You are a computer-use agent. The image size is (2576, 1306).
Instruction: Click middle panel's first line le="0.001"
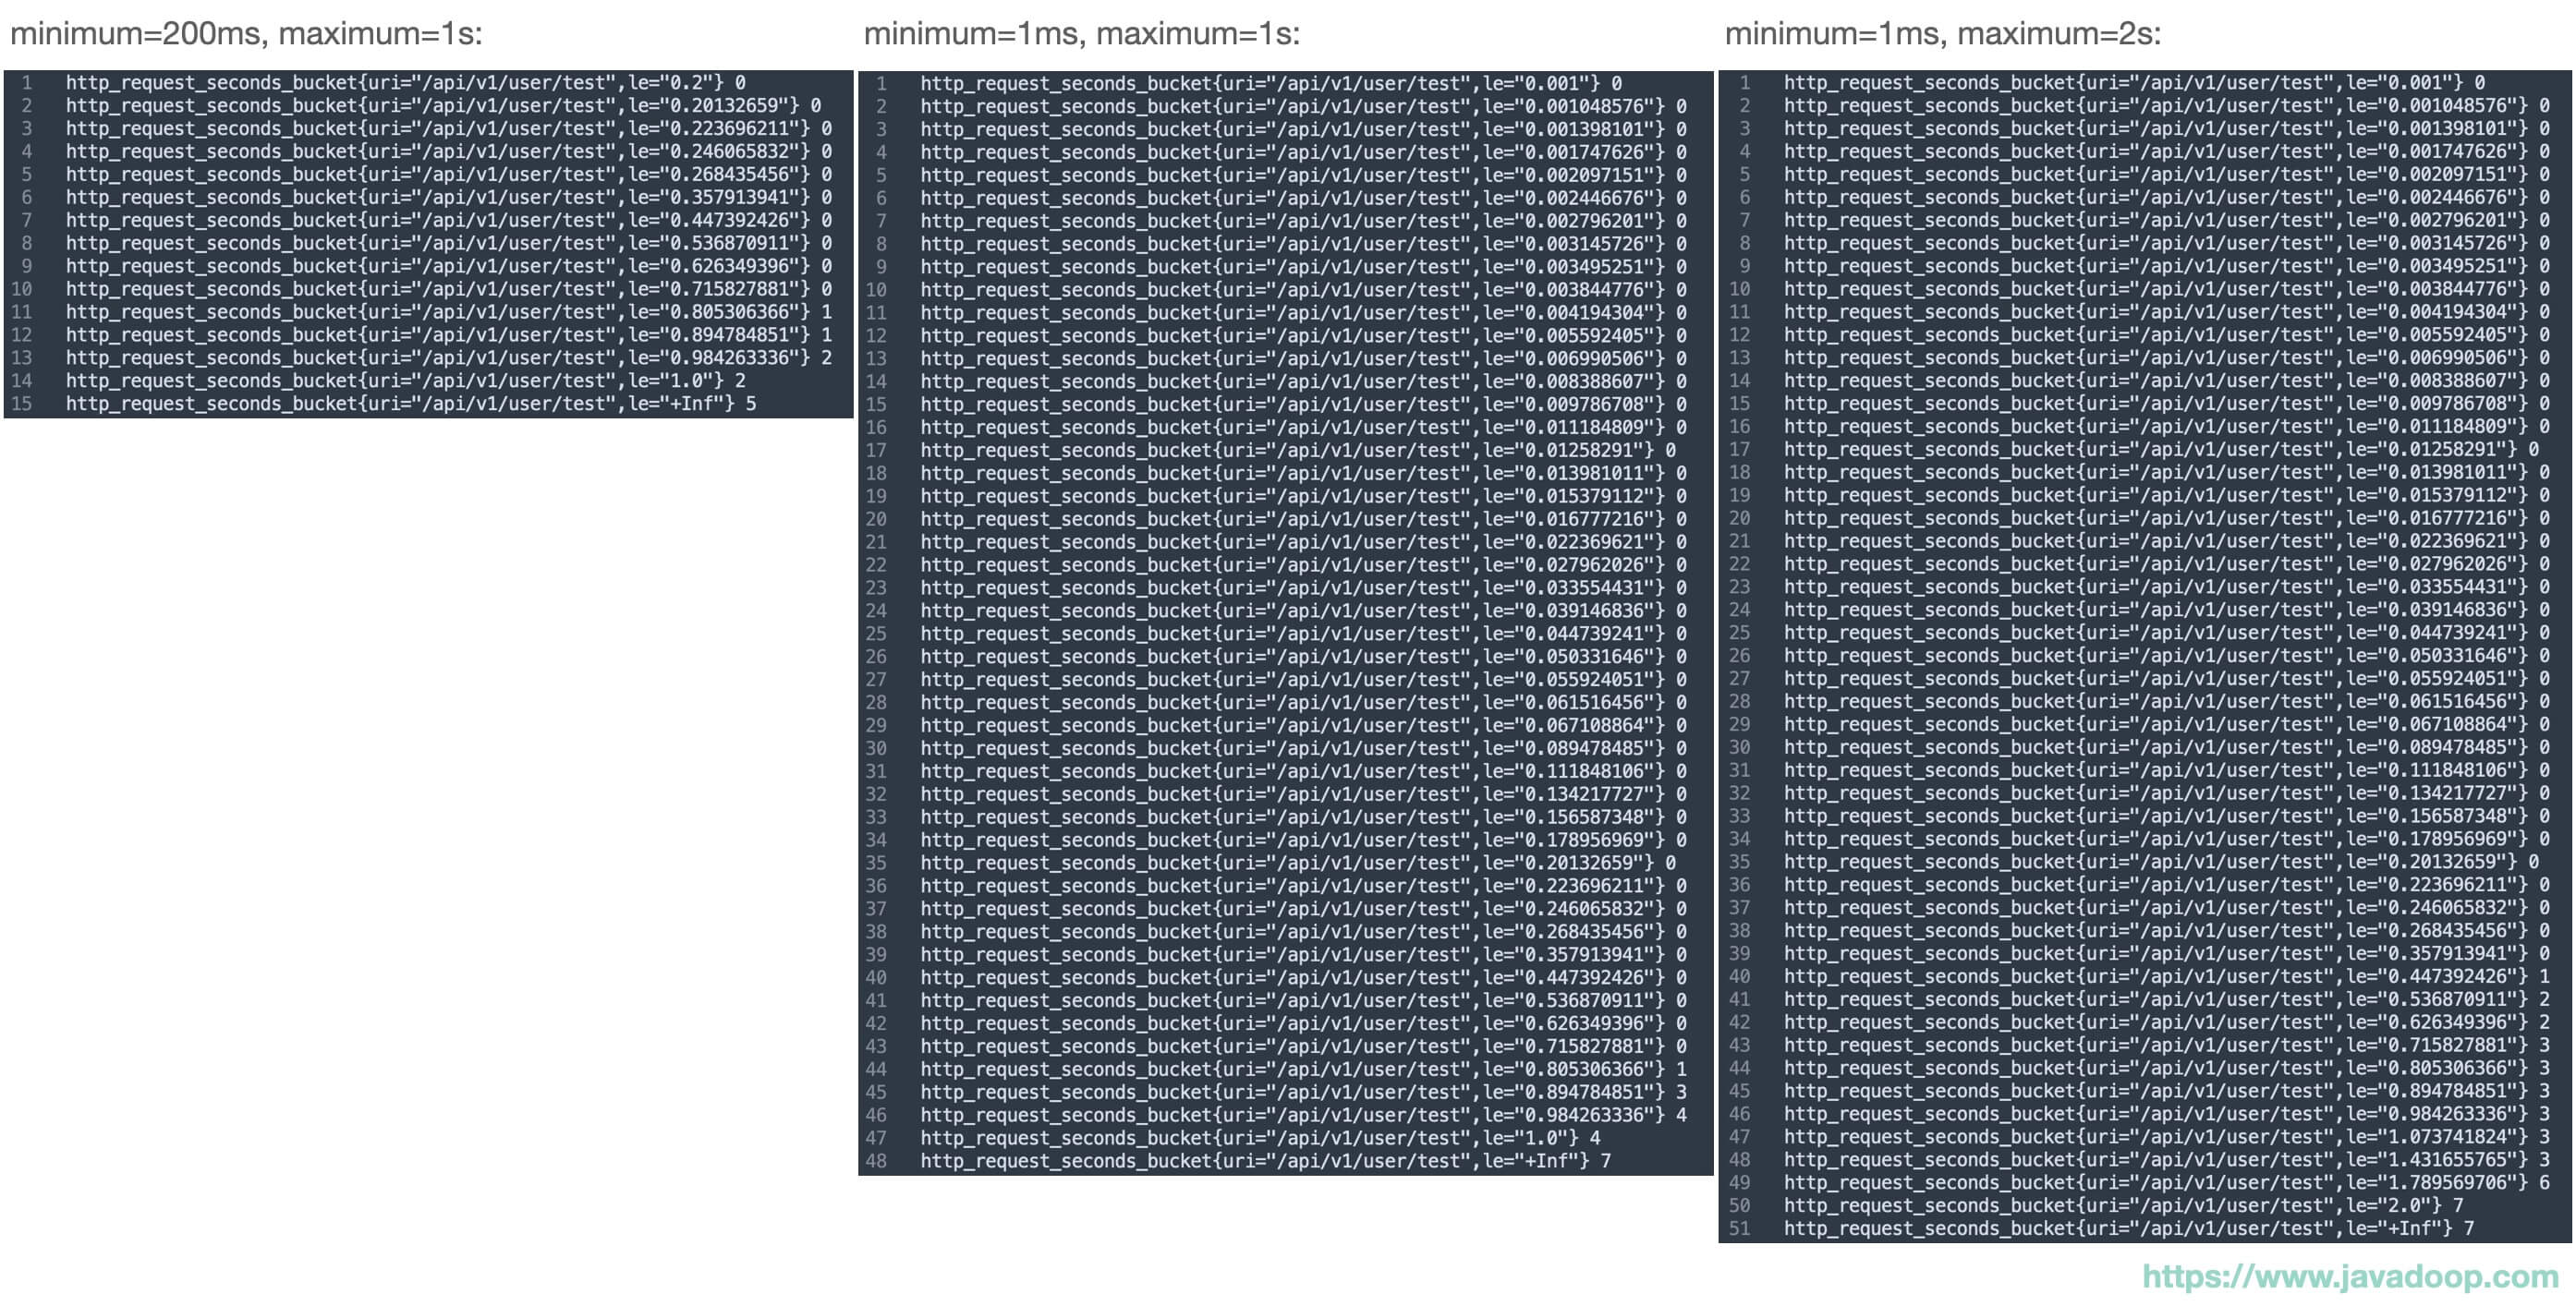[x=1270, y=84]
